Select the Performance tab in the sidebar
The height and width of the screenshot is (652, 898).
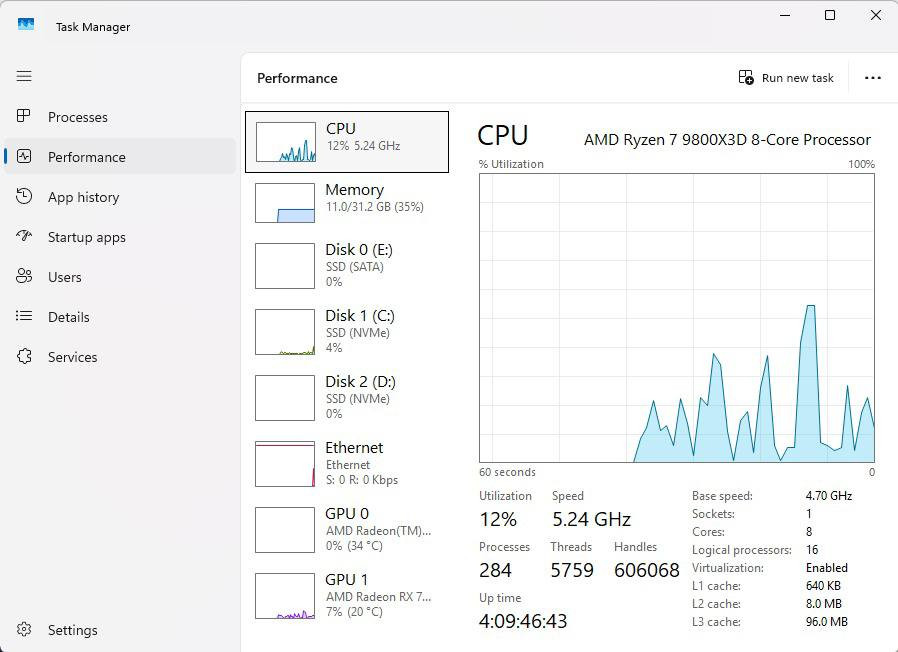(87, 157)
